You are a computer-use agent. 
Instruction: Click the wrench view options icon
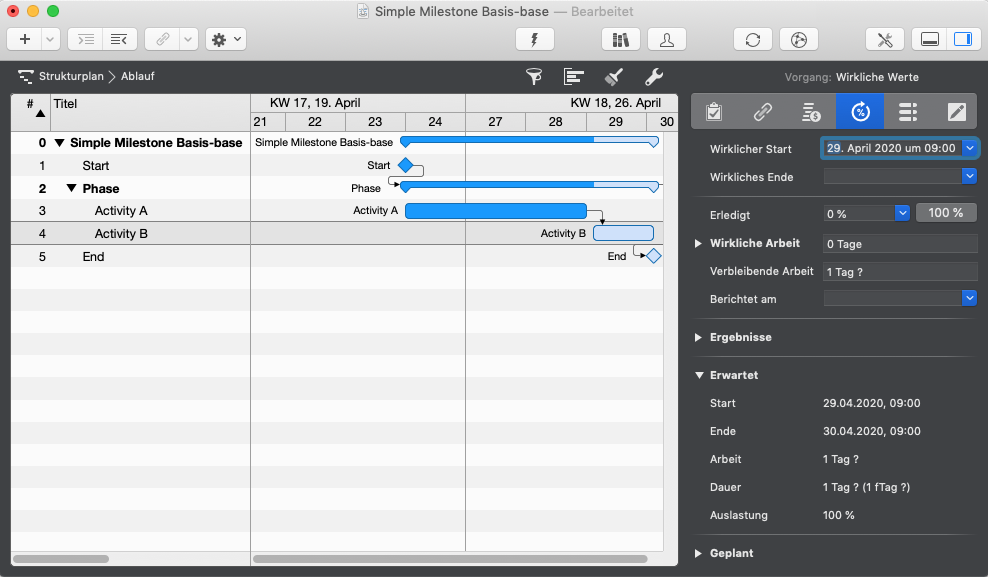[x=654, y=77]
